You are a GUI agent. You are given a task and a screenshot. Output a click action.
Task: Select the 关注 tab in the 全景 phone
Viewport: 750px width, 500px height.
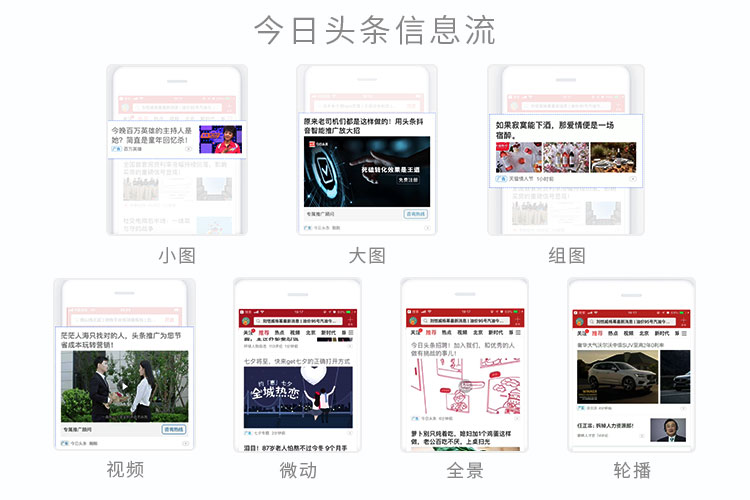tap(415, 333)
